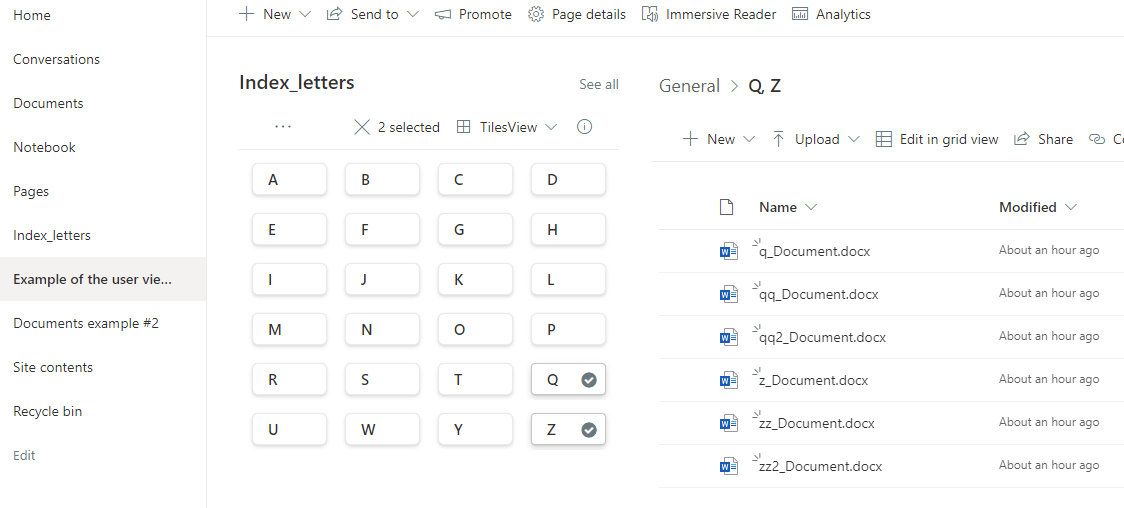
Task: Expand the library New dropdown chevron
Action: 748,139
